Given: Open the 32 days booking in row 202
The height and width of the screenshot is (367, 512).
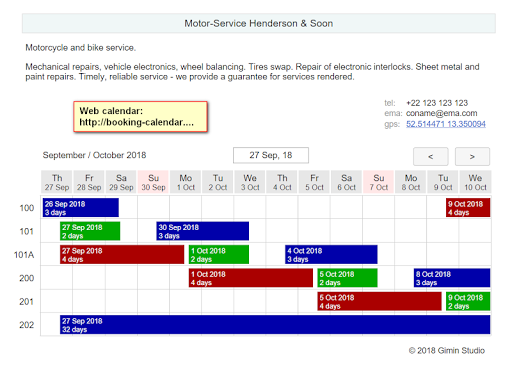Looking at the screenshot, I should (275, 325).
